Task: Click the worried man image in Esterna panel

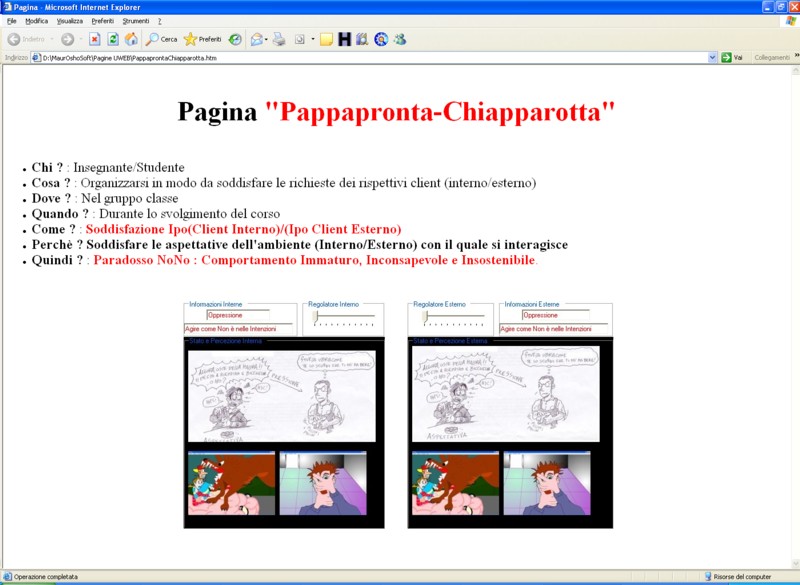Action: (547, 483)
